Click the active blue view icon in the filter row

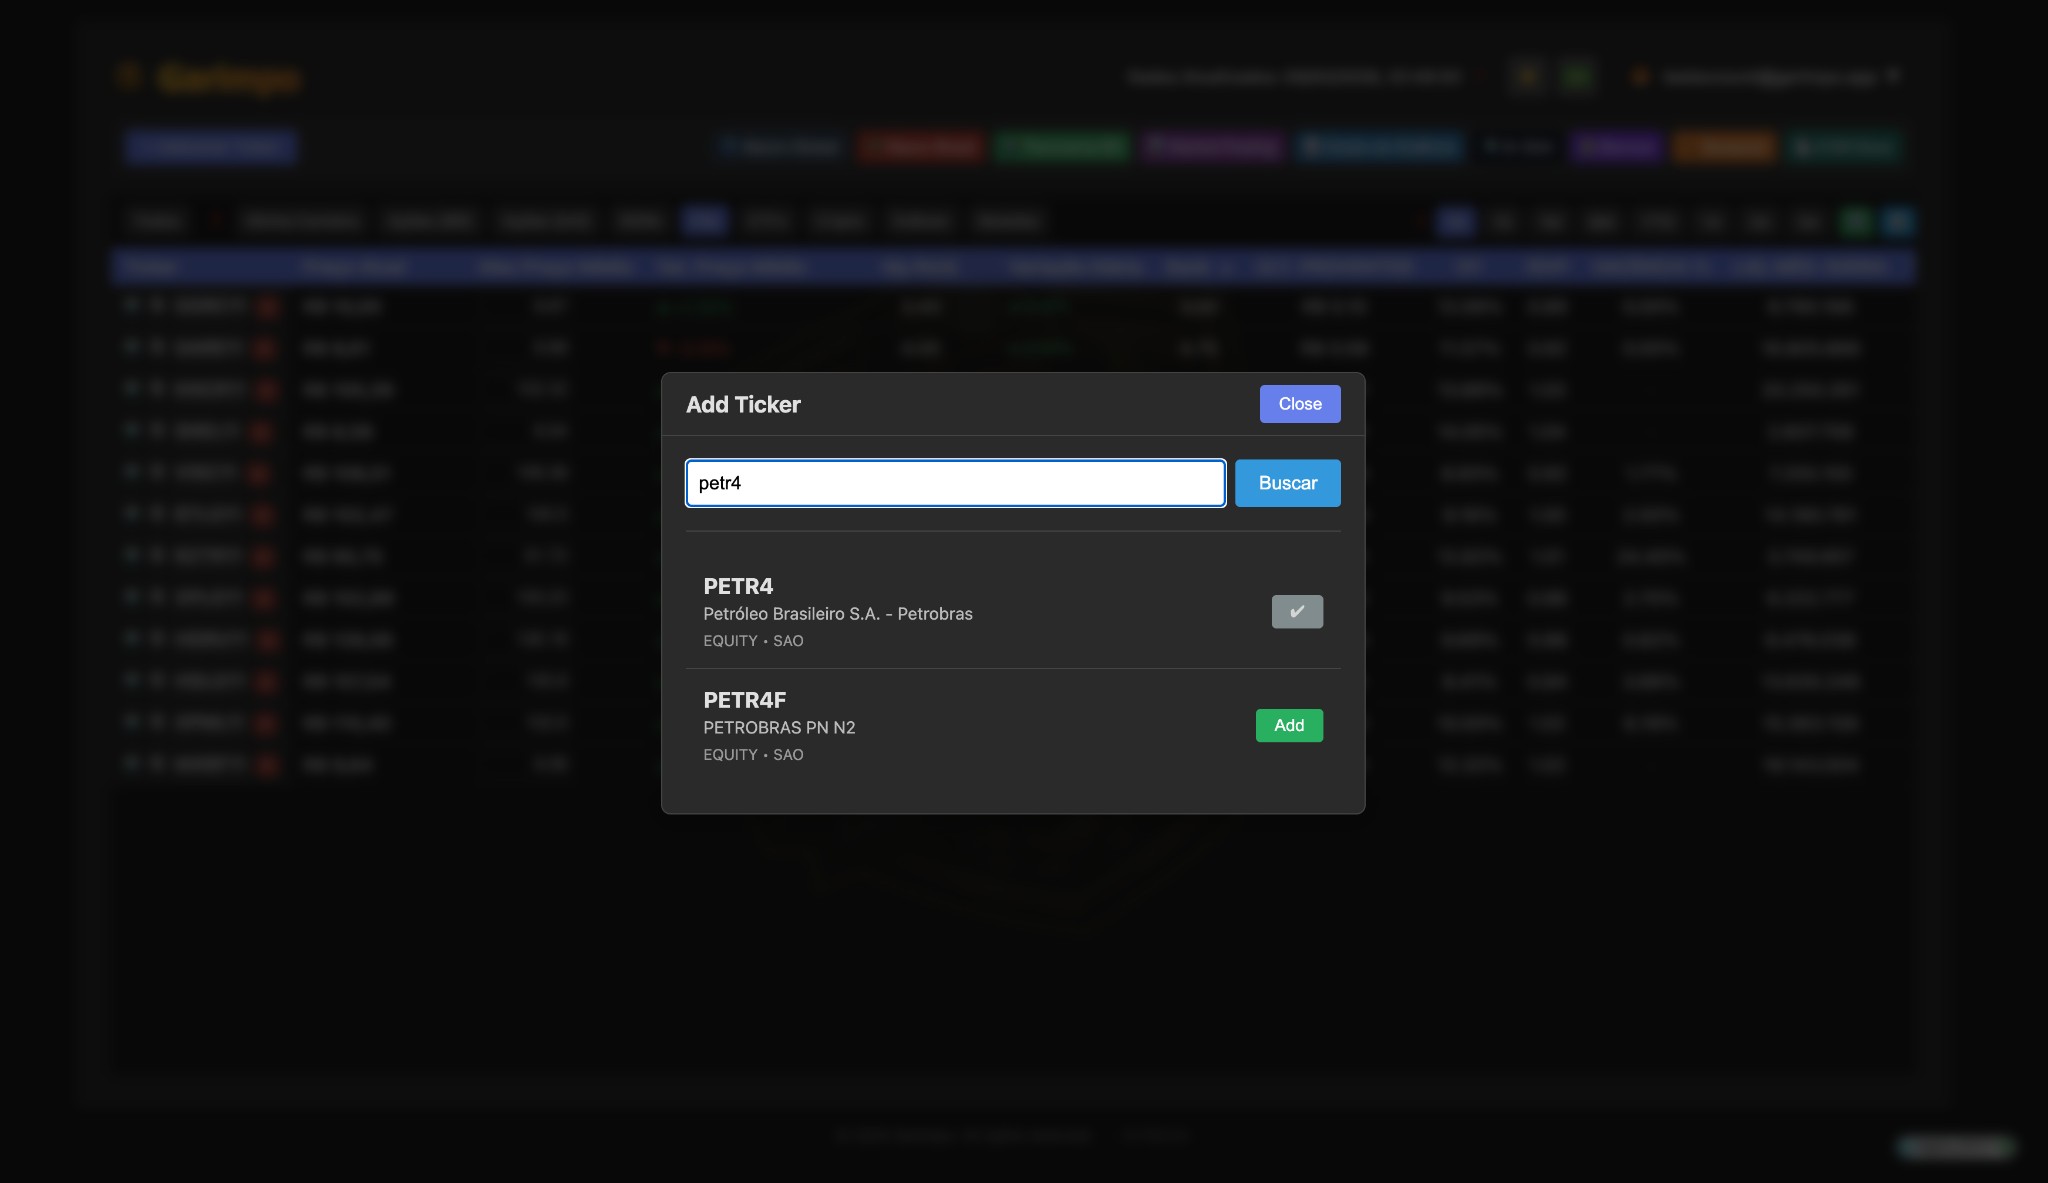[x=1455, y=221]
